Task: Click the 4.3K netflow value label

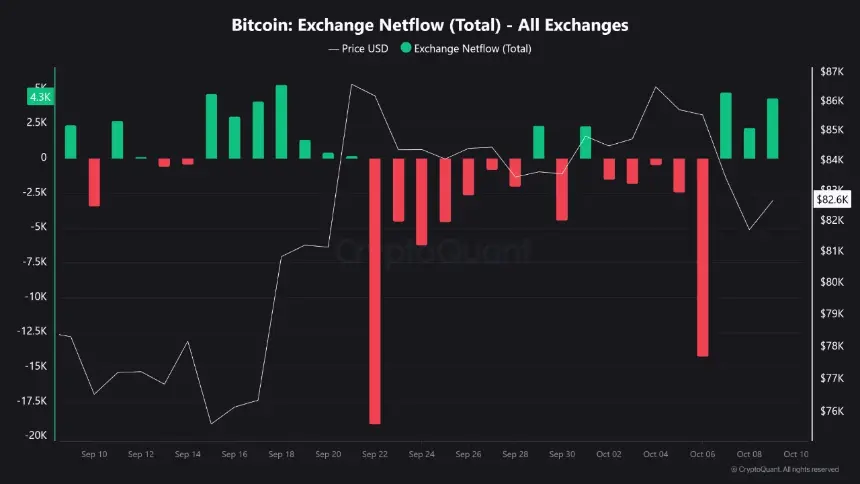Action: (x=40, y=97)
